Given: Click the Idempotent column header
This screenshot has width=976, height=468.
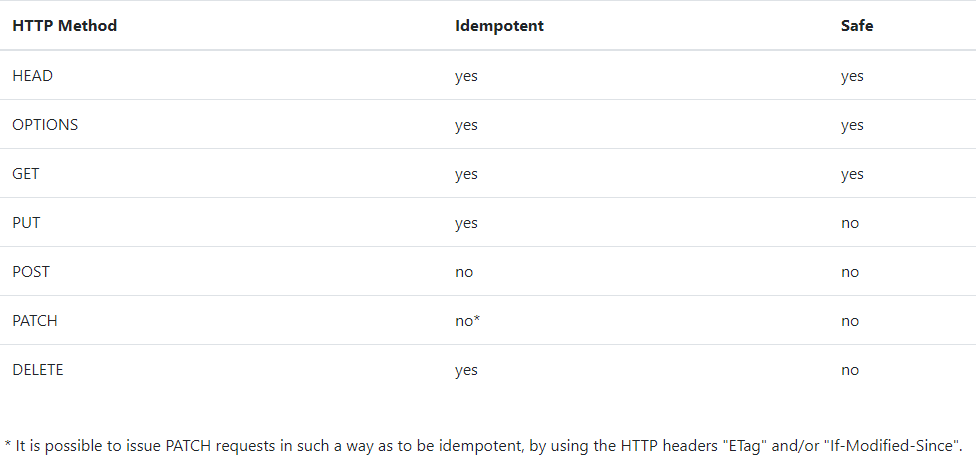Looking at the screenshot, I should click(499, 26).
